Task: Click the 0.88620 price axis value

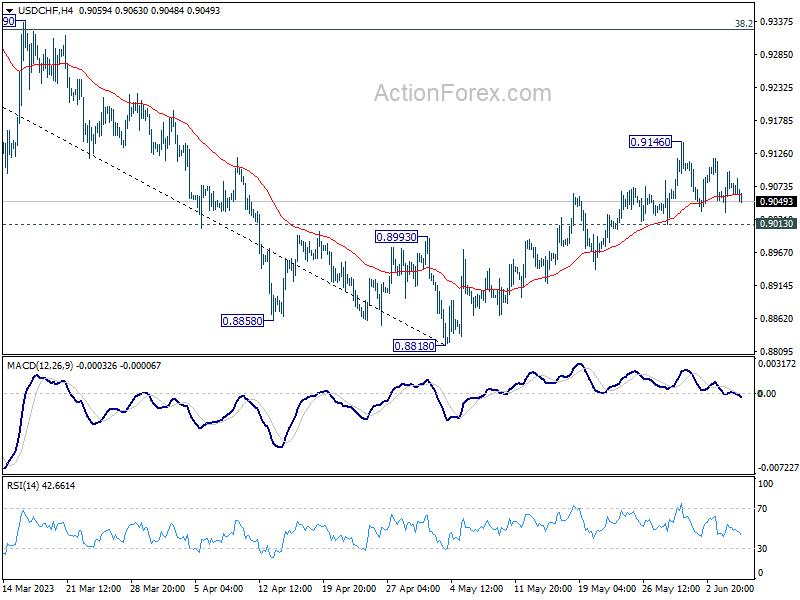Action: (777, 319)
